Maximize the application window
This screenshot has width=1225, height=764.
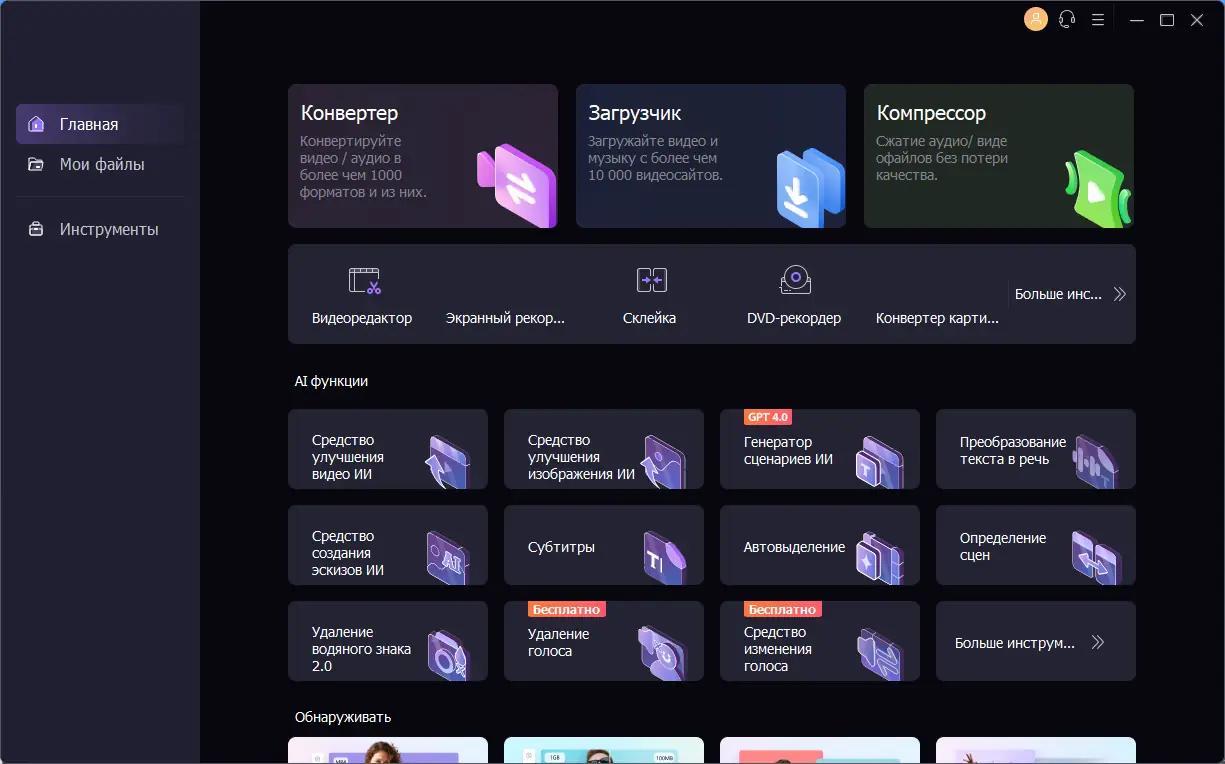point(1167,19)
